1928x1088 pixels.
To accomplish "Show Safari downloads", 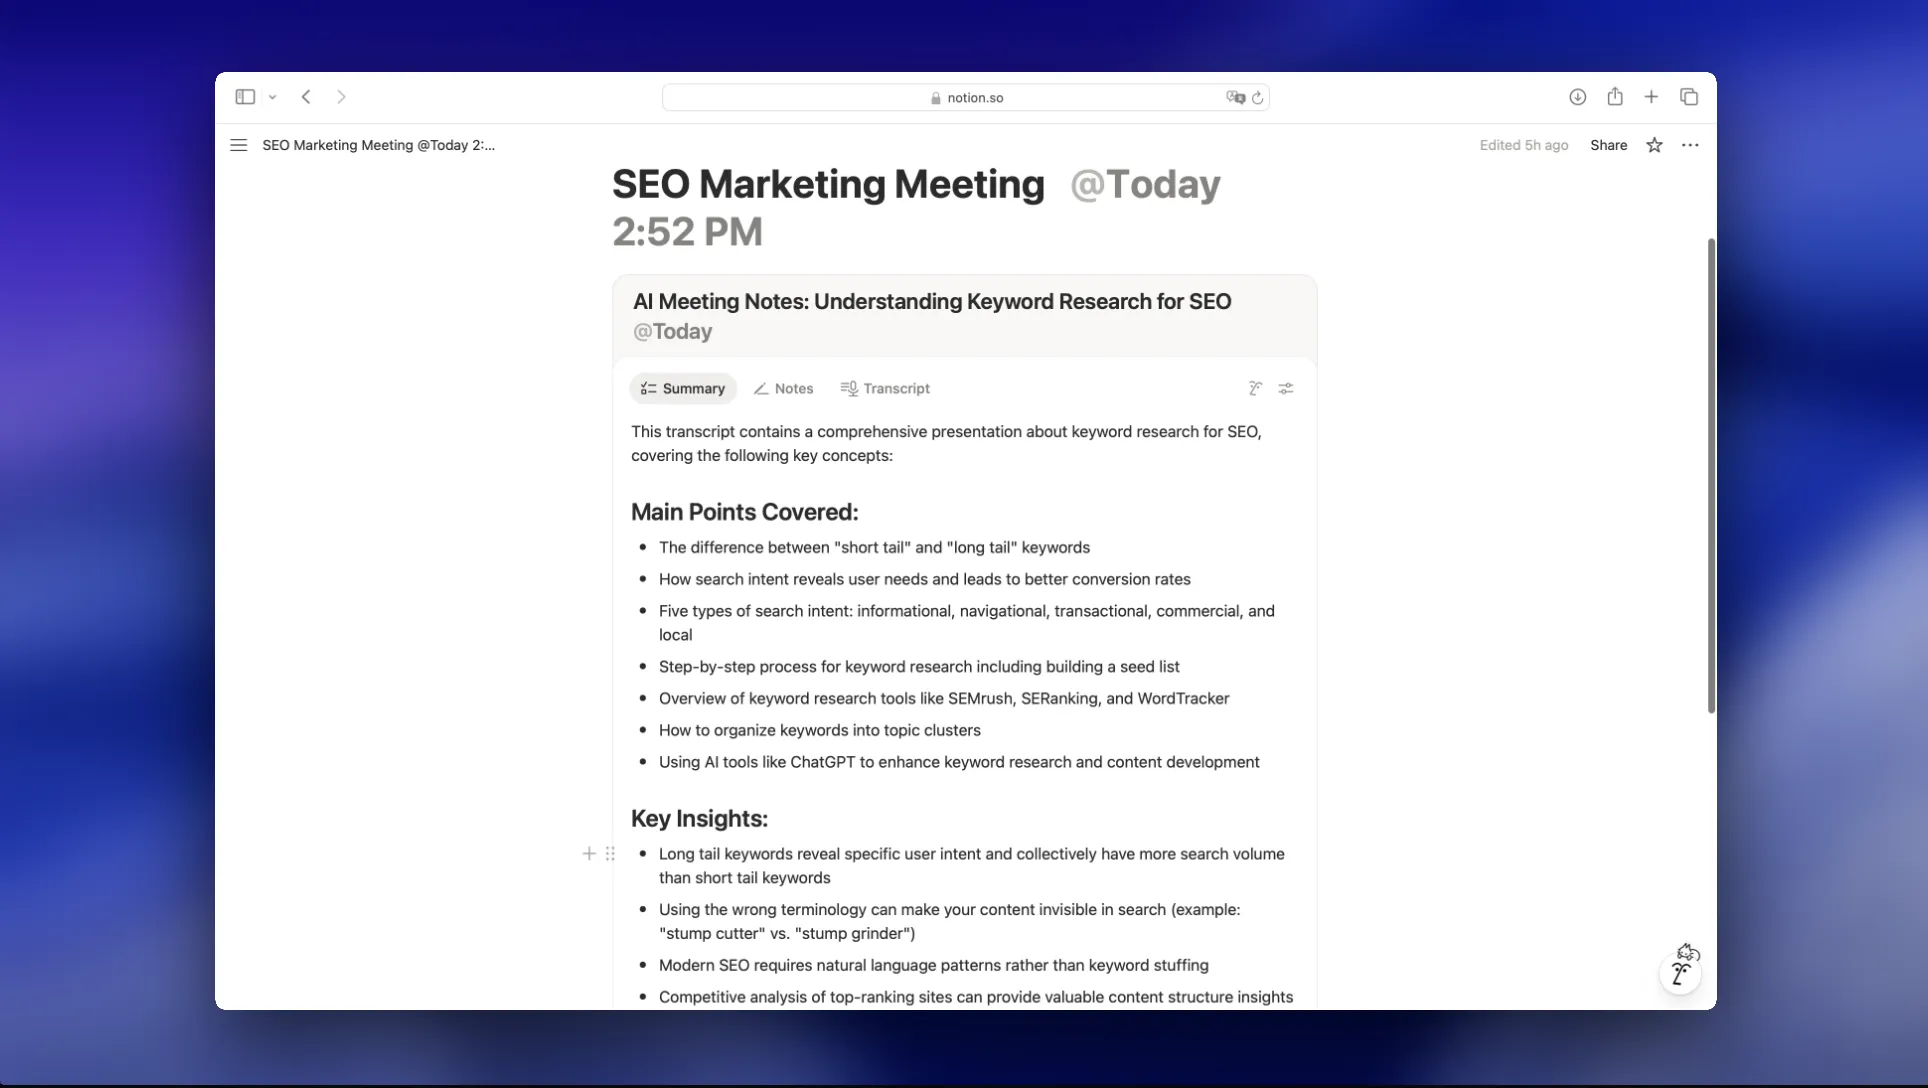I will (1577, 97).
